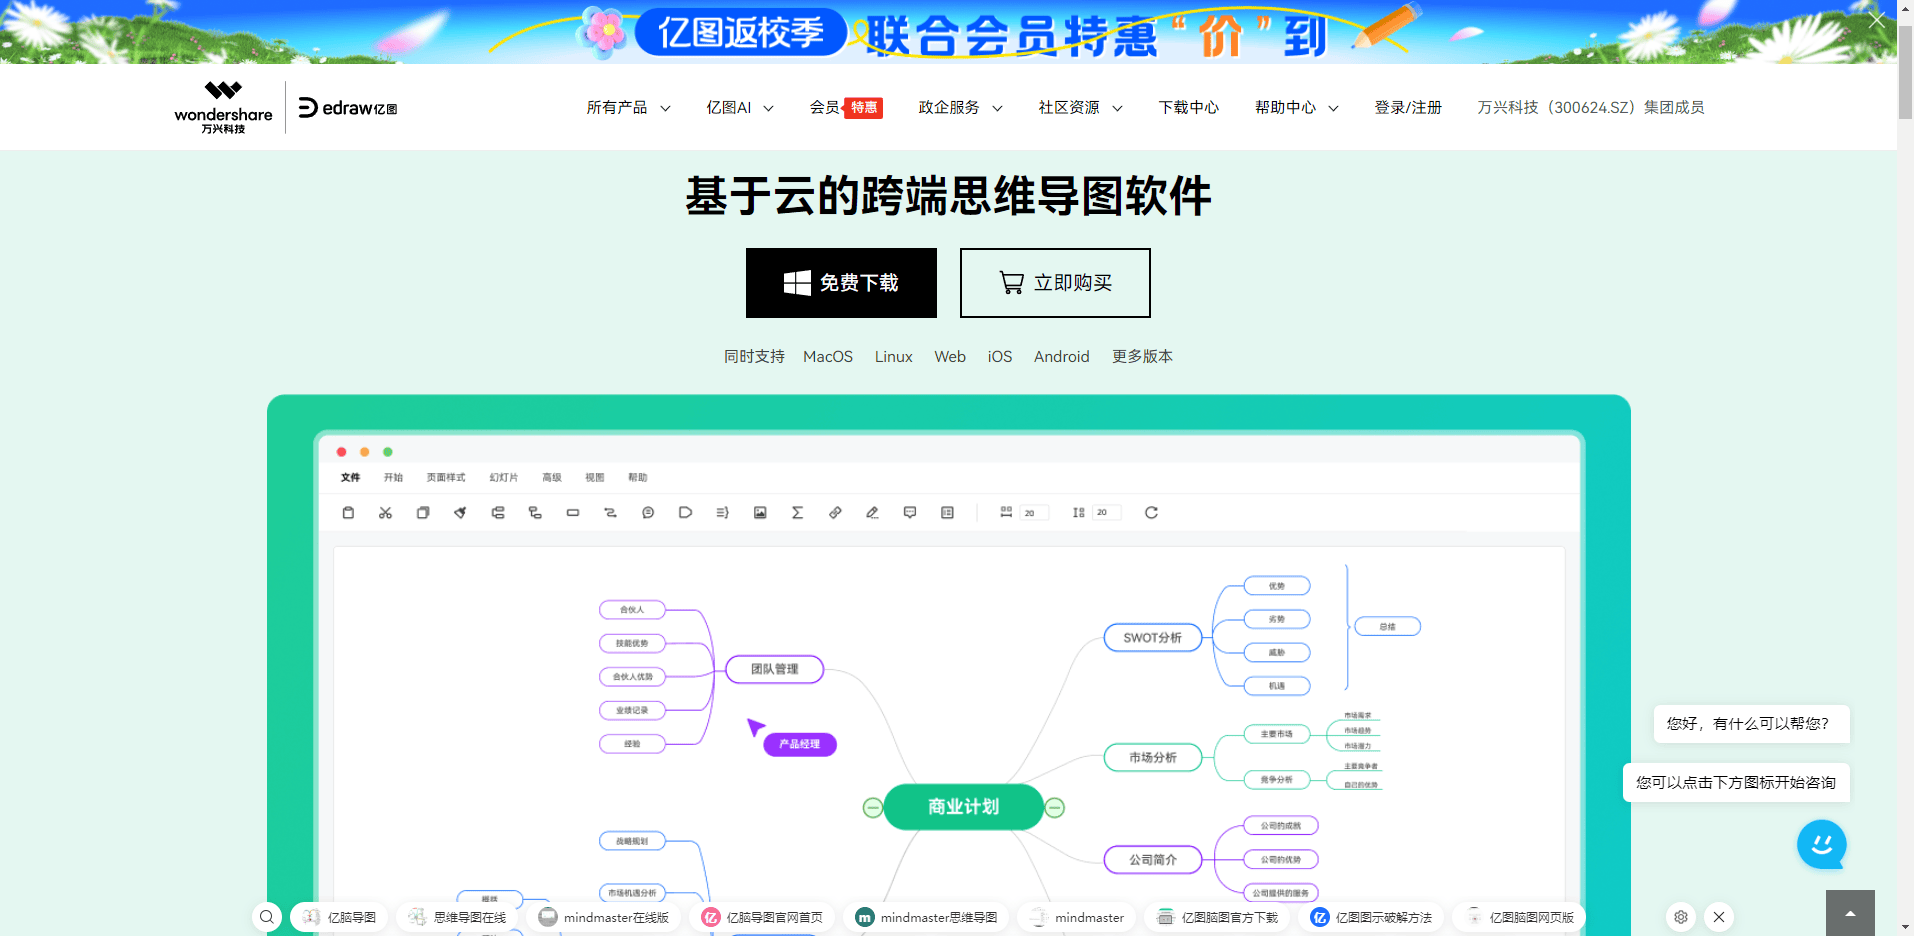
Task: Click the 免费下载 download button
Action: [x=841, y=283]
